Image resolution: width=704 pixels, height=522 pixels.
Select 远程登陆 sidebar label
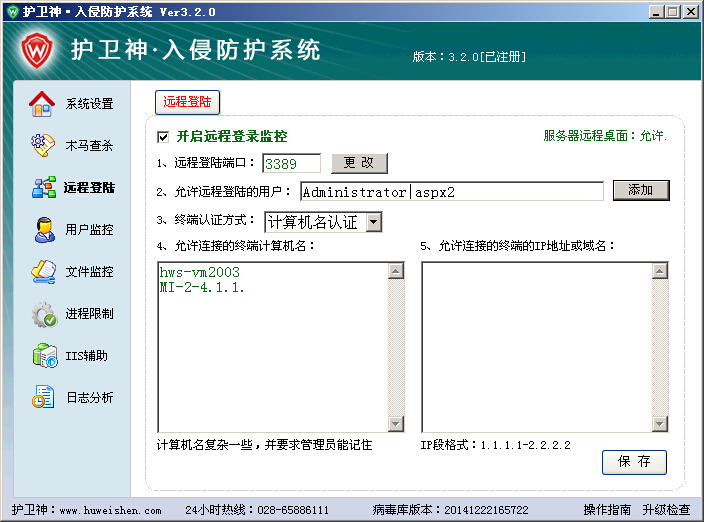89,188
